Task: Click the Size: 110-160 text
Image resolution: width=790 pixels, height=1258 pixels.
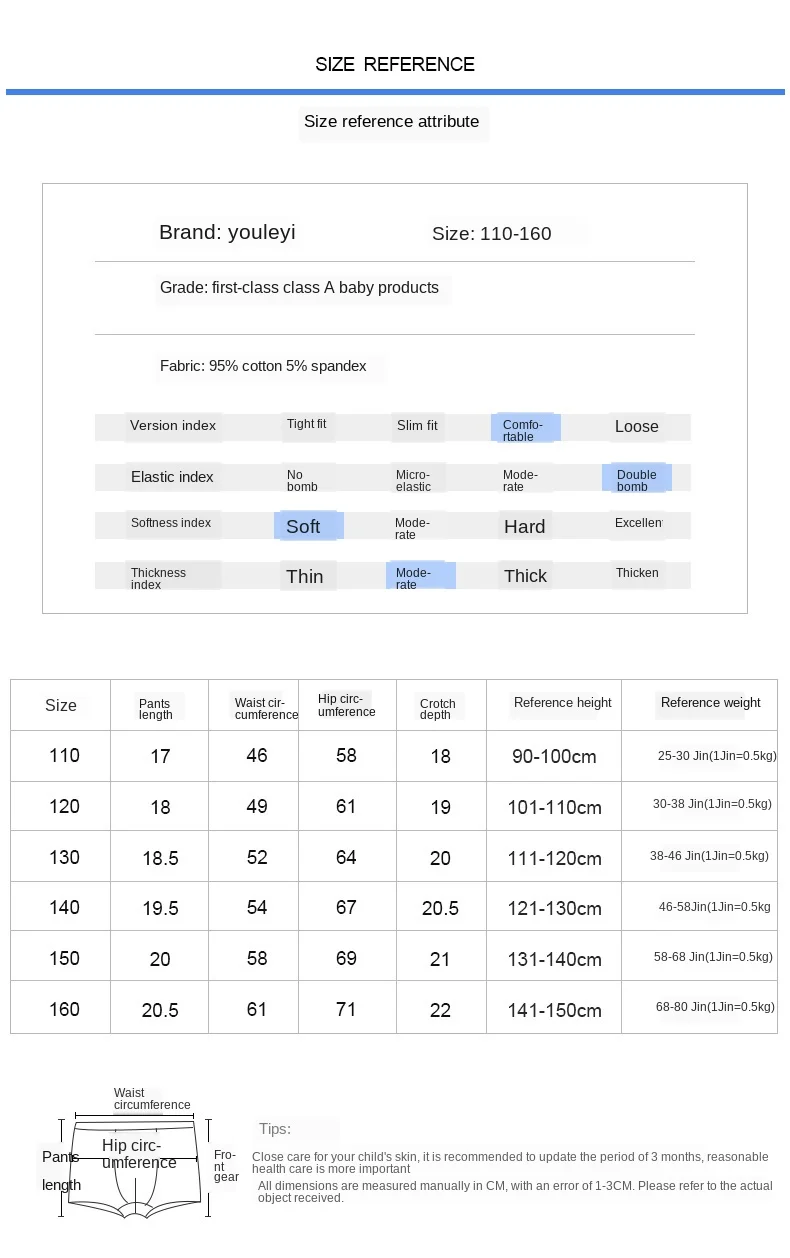Action: 491,234
